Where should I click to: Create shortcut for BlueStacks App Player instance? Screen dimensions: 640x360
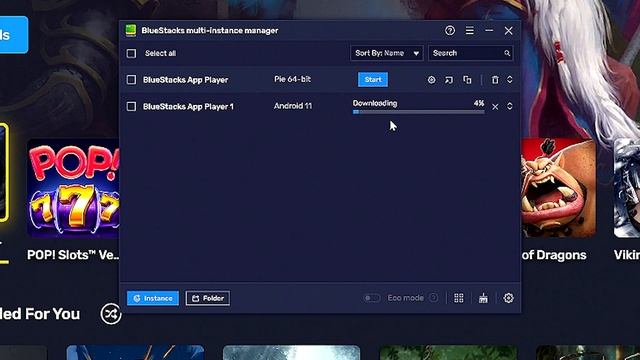449,80
